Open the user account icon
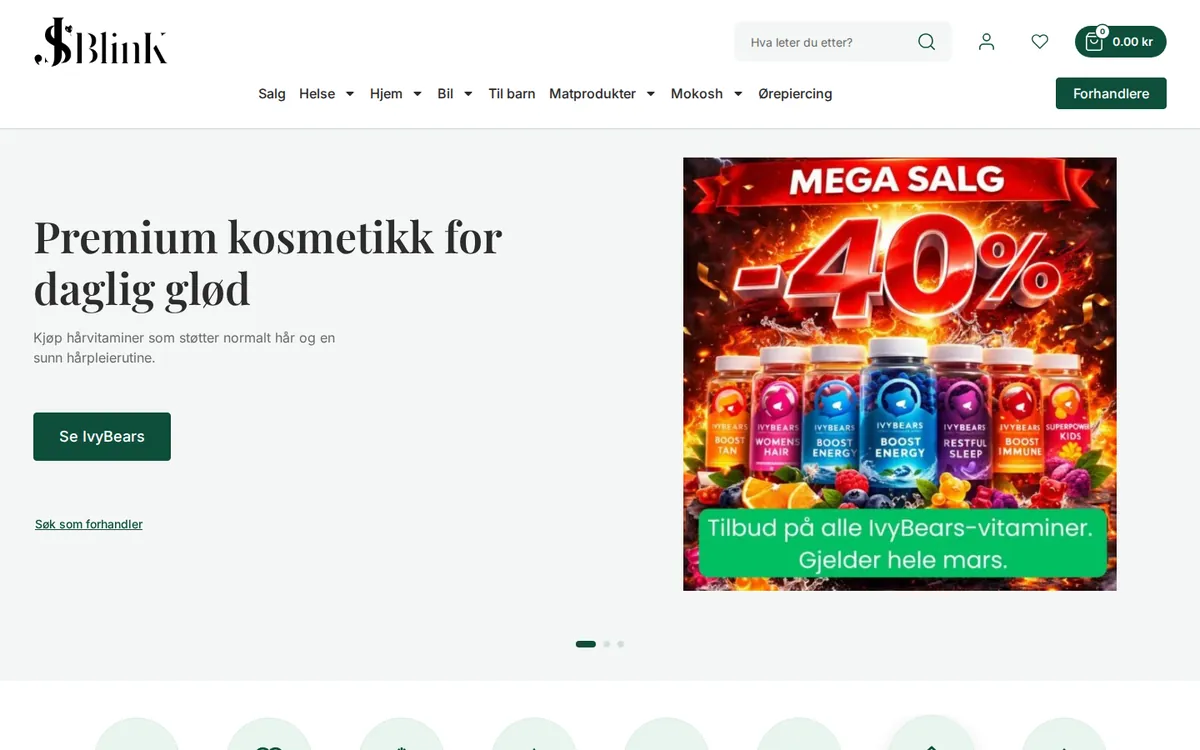Screen dimensions: 1200x750 (x=987, y=42)
